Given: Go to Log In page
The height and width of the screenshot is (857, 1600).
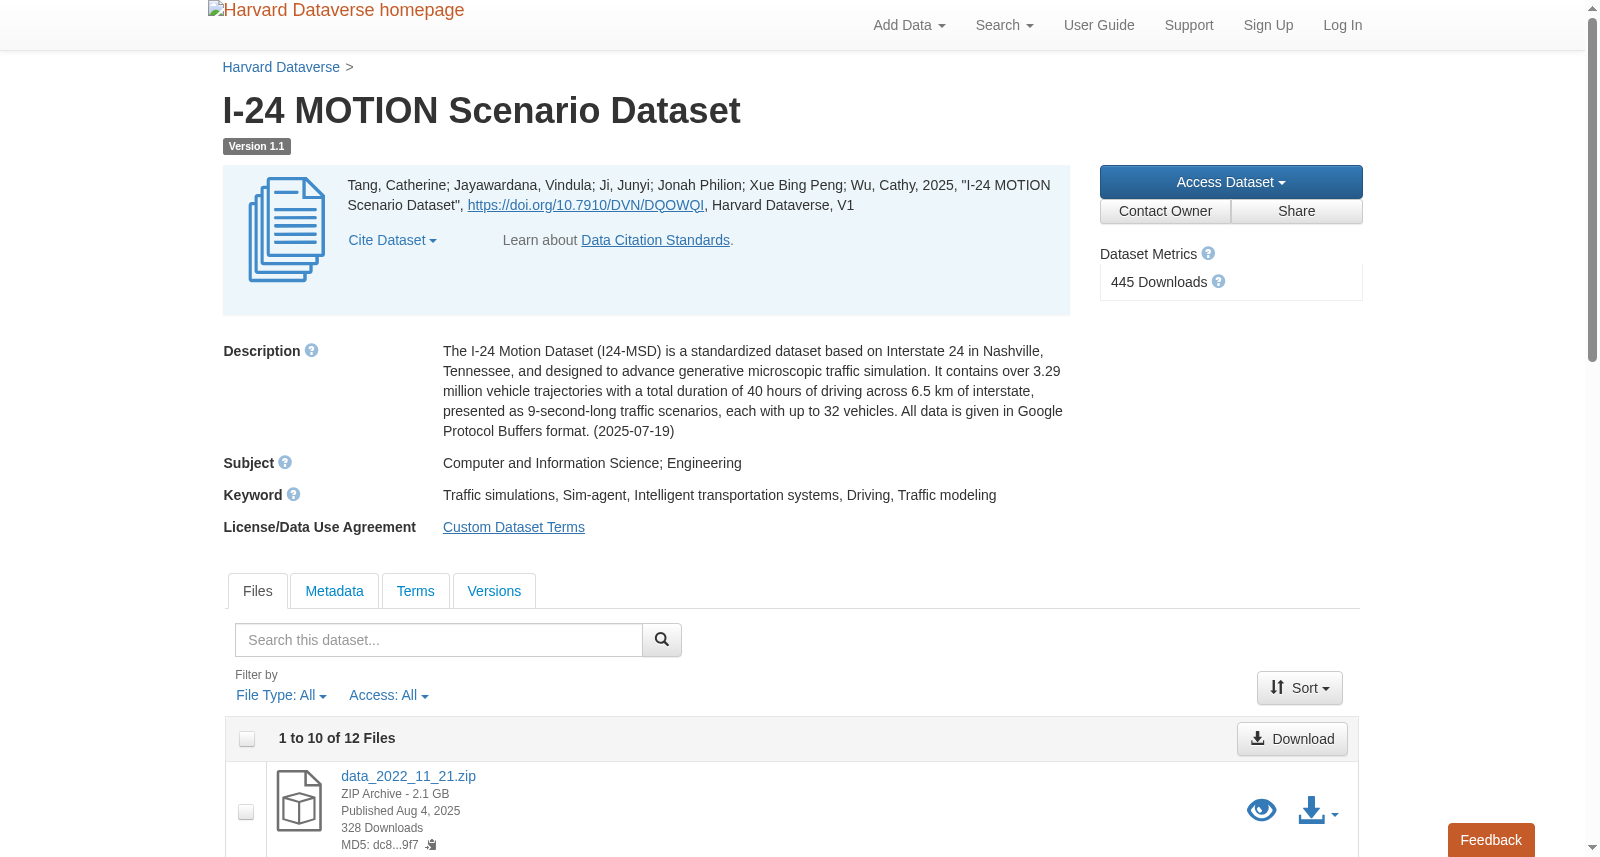Looking at the screenshot, I should pyautogui.click(x=1343, y=25).
